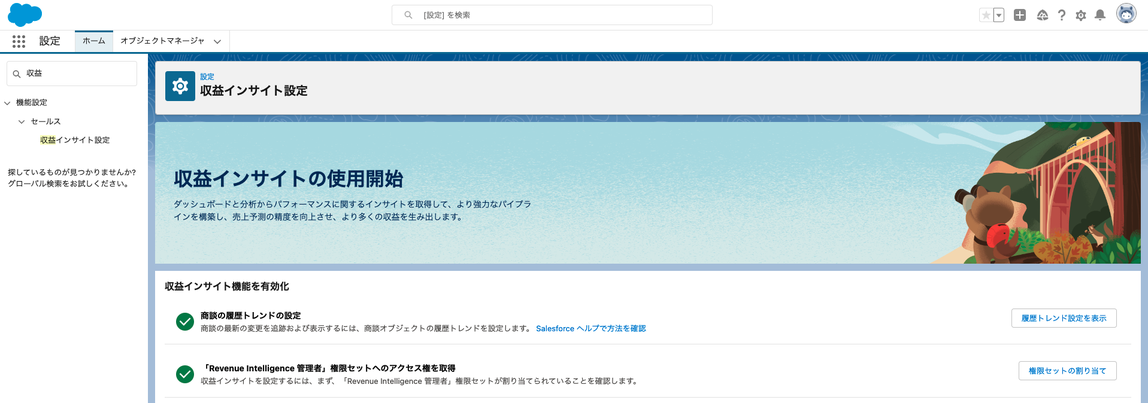Click the Salesforce cloud logo

[25, 15]
